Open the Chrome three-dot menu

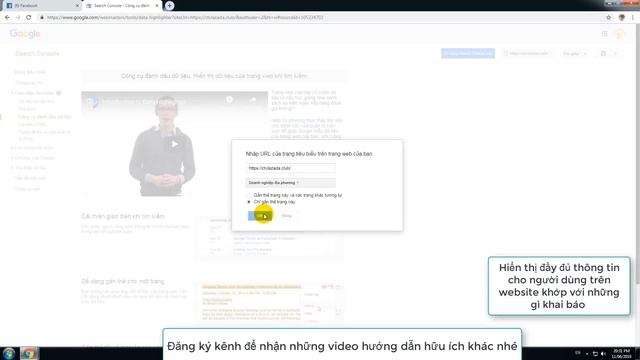coord(633,18)
